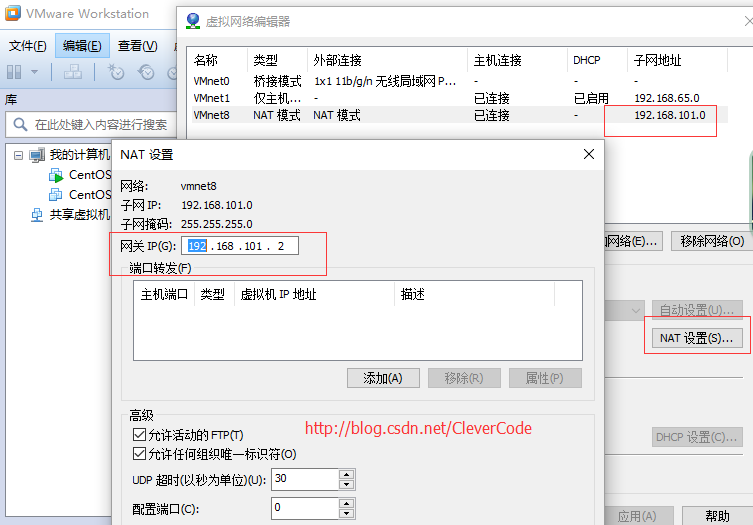Click the library search magnifier icon

tap(20, 125)
